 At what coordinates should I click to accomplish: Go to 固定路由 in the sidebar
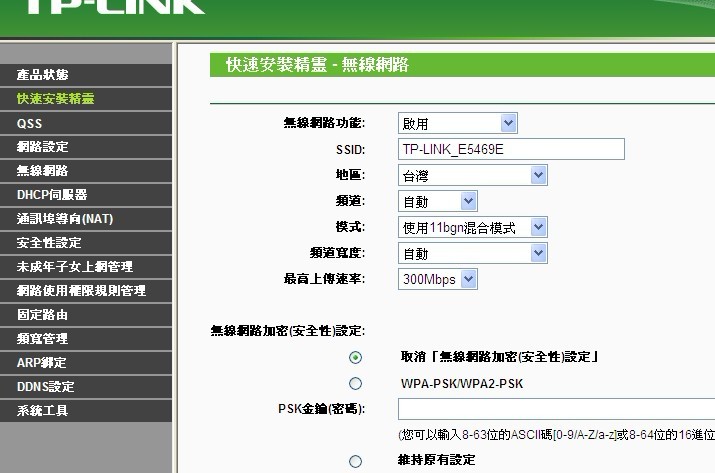pos(86,315)
